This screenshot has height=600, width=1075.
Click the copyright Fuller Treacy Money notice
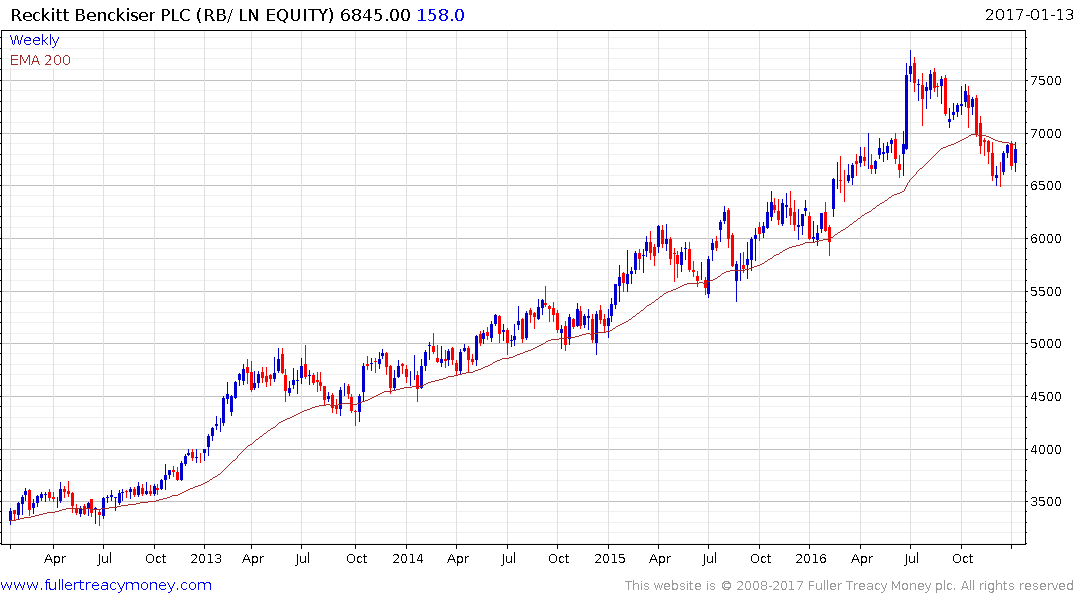click(849, 586)
